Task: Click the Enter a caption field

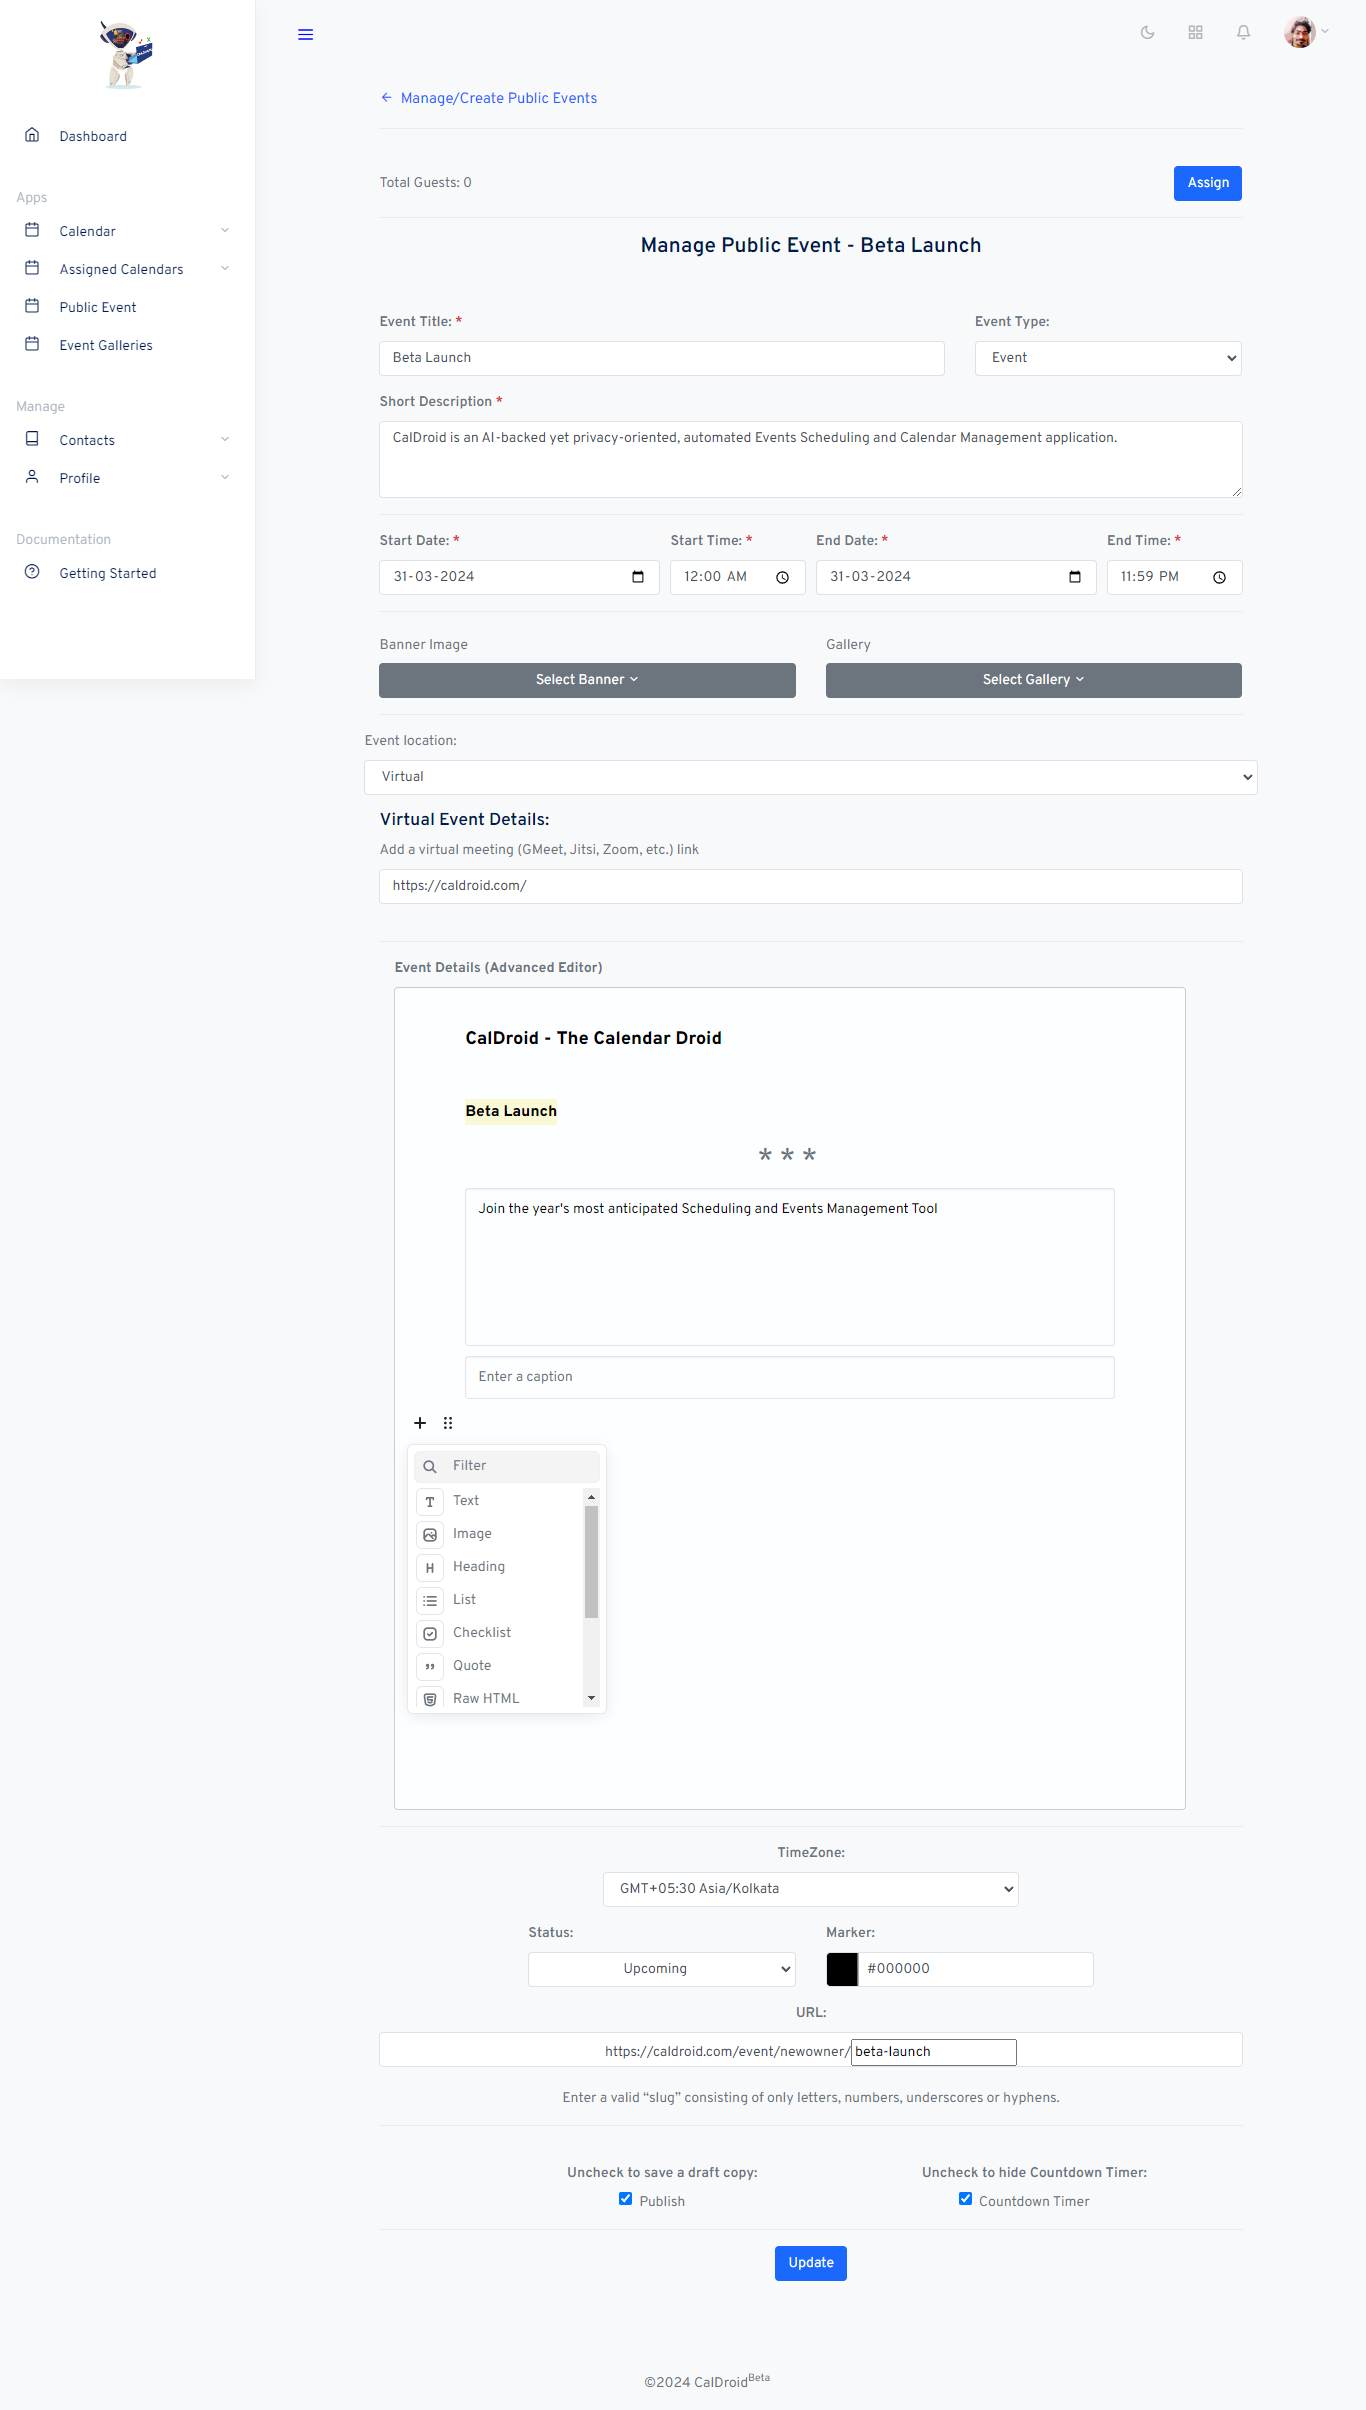Action: (790, 1377)
